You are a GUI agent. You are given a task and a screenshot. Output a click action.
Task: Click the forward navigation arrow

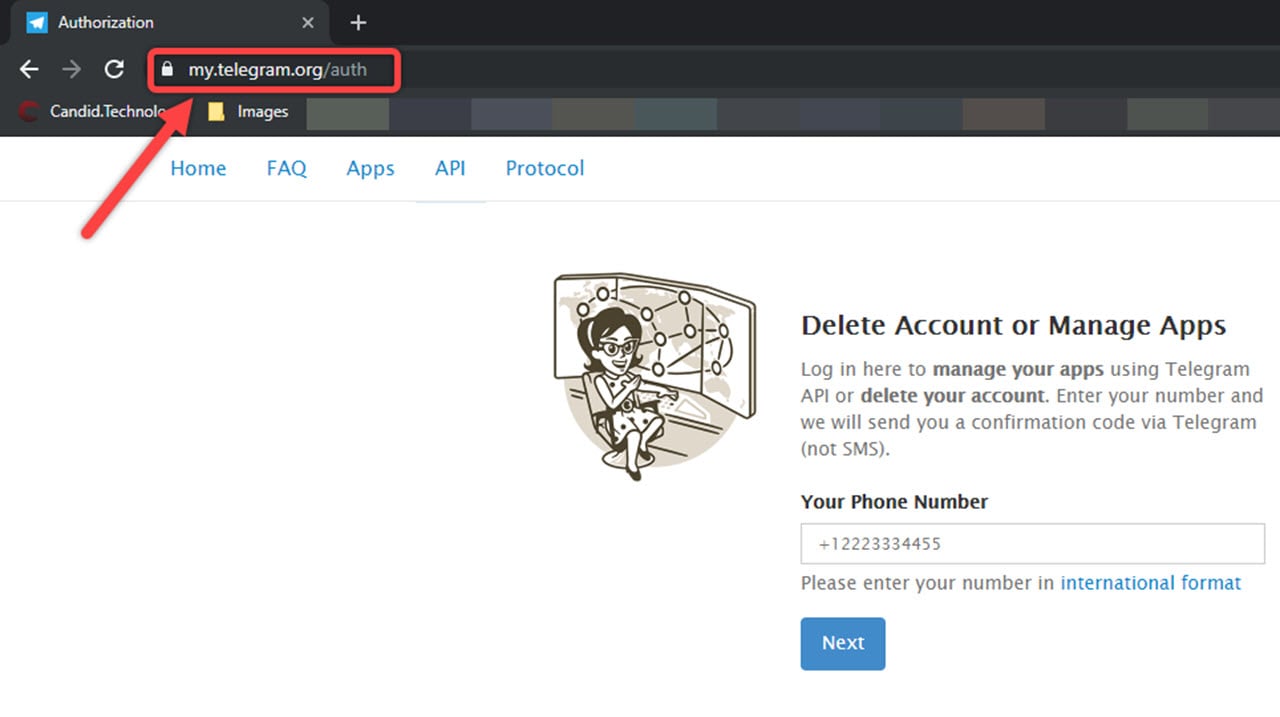pos(71,69)
